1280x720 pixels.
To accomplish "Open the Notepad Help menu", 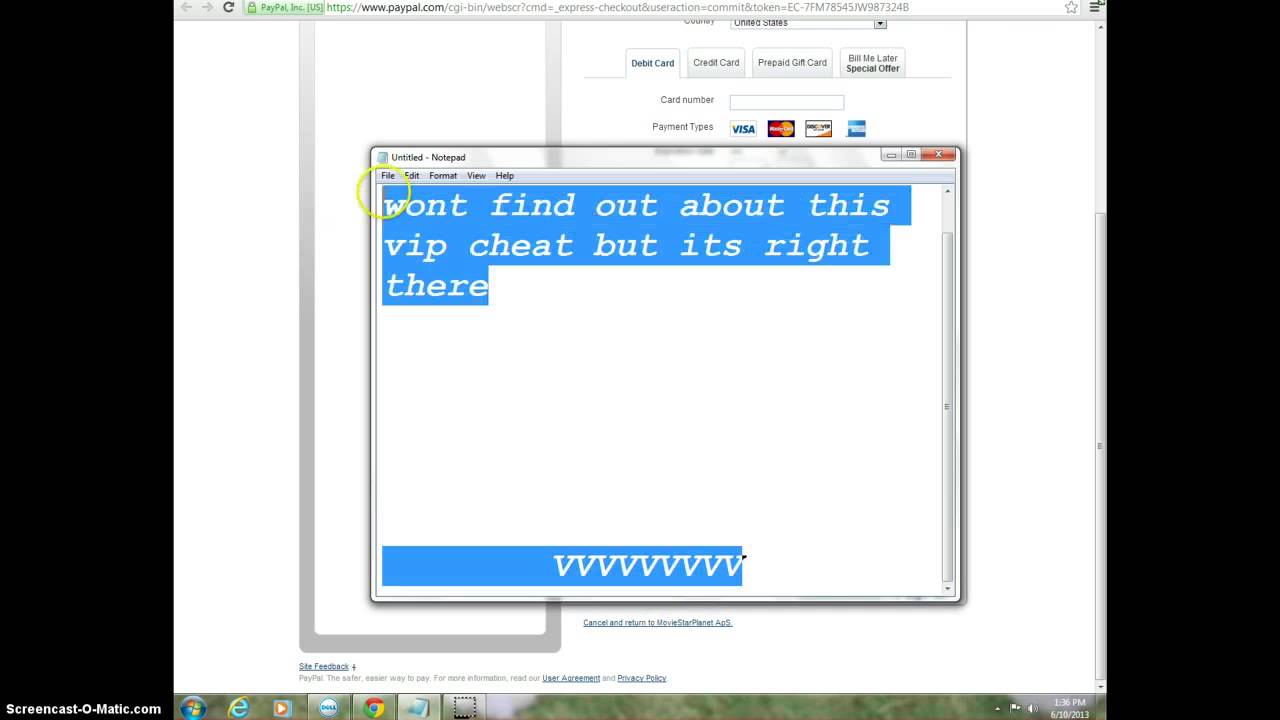I will [505, 176].
